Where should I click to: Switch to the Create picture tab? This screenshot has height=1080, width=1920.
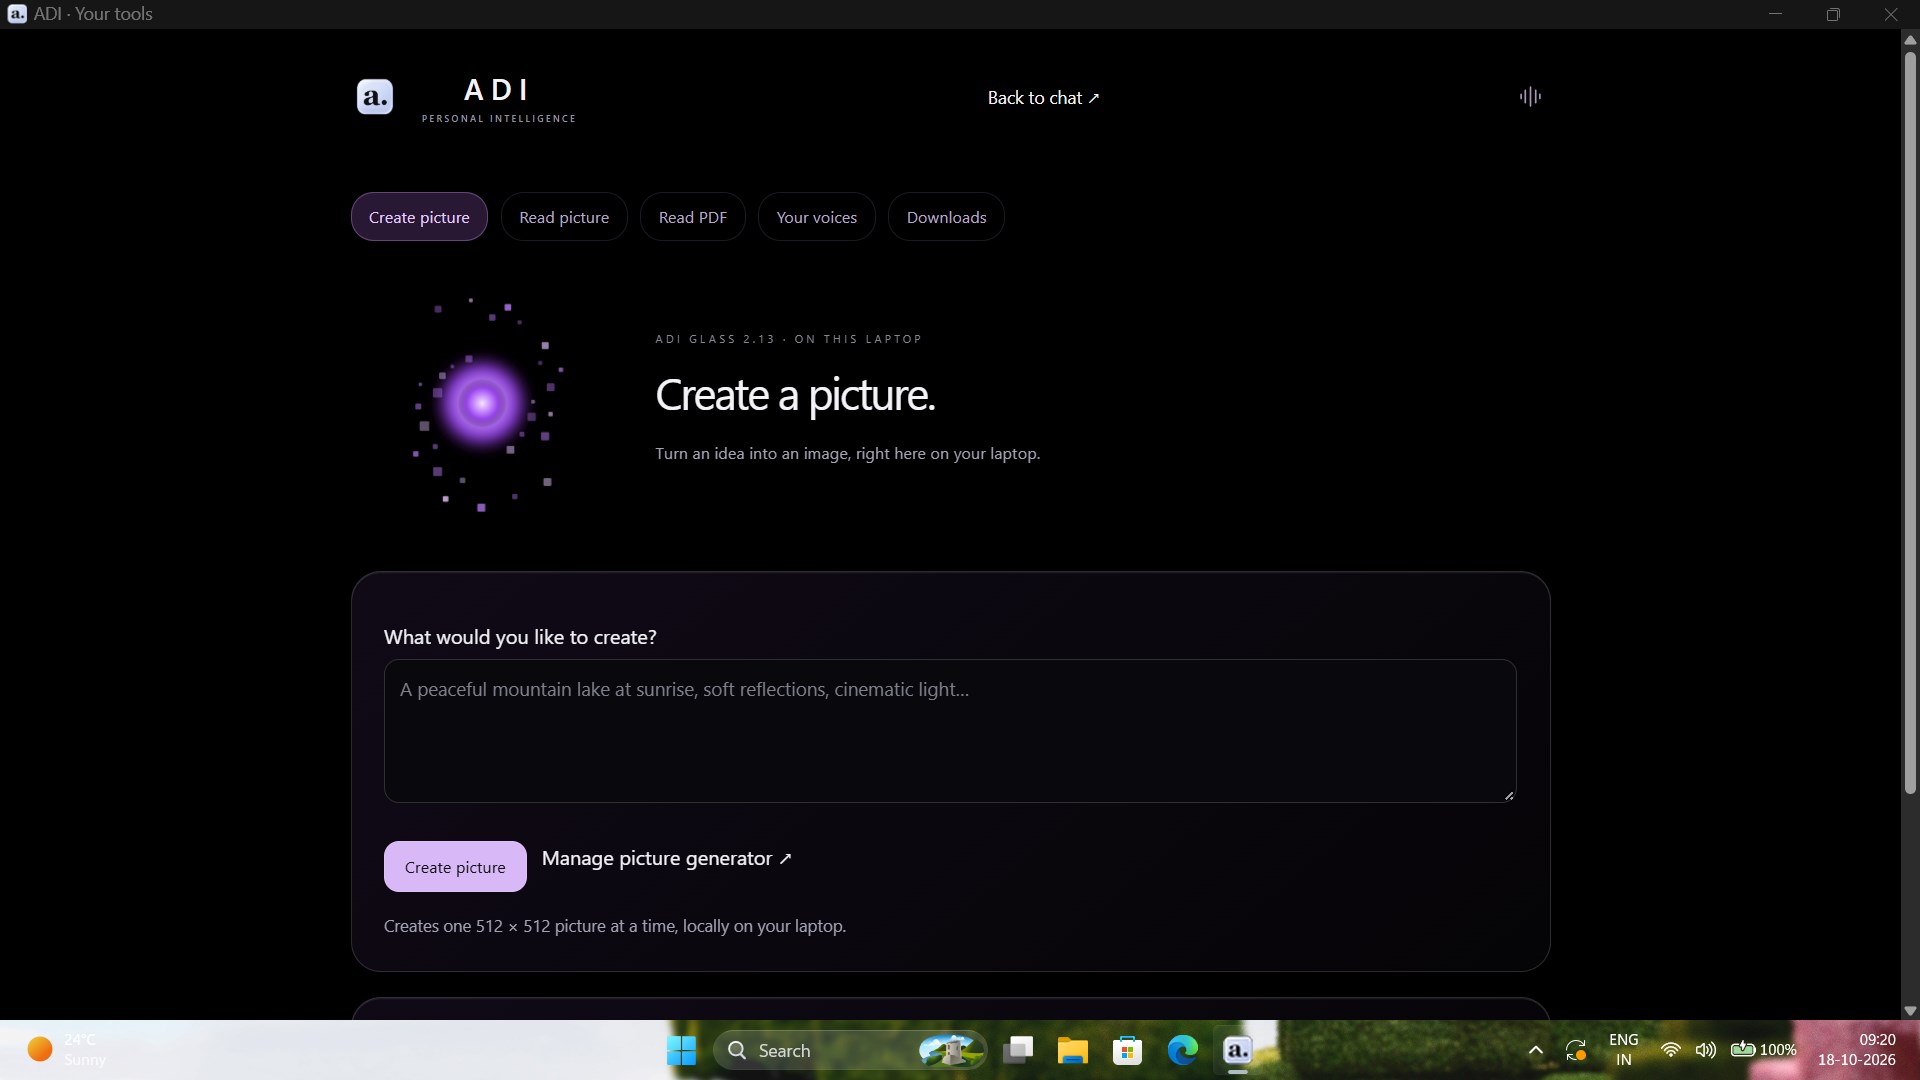pyautogui.click(x=419, y=217)
